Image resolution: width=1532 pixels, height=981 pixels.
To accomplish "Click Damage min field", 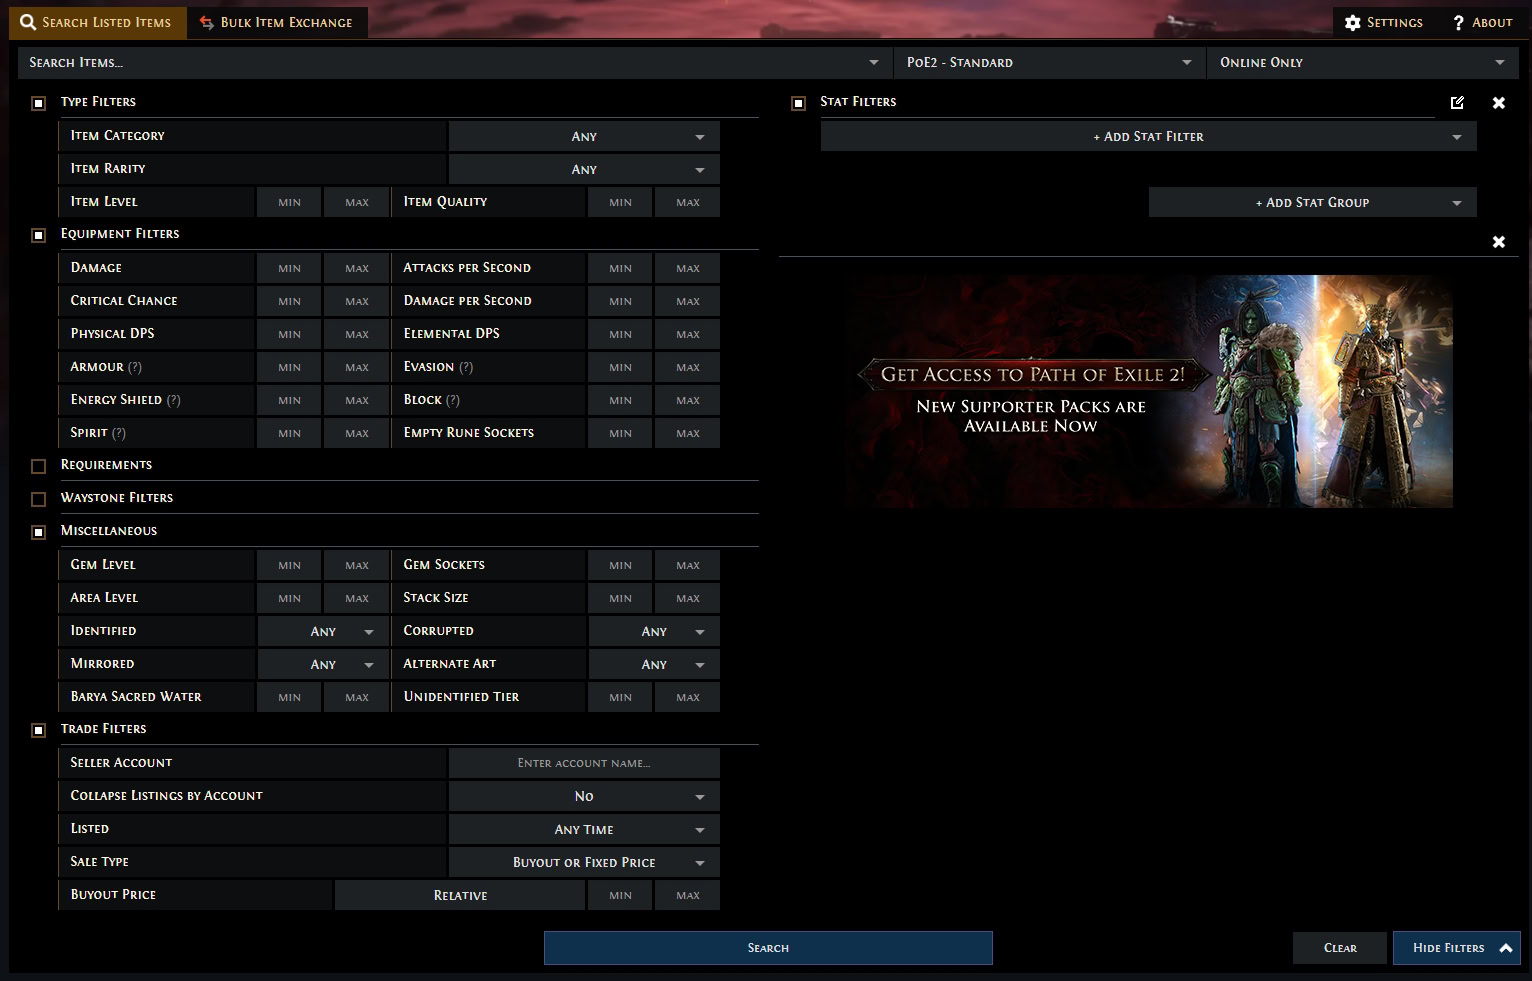I will pos(289,268).
